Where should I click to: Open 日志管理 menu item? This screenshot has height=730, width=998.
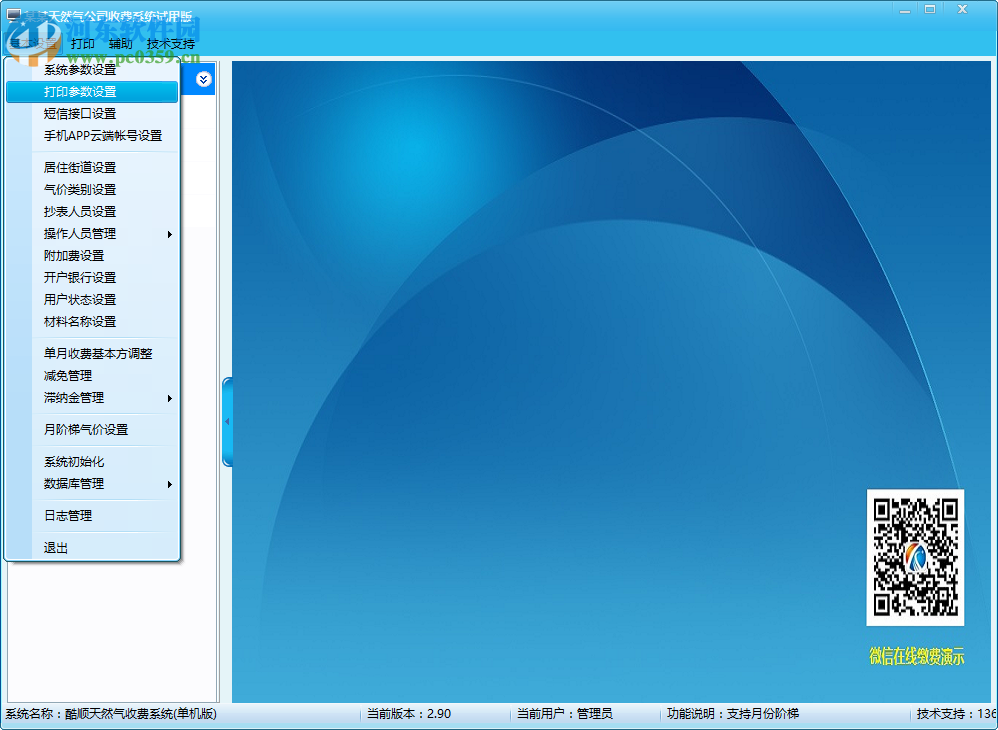pos(92,516)
